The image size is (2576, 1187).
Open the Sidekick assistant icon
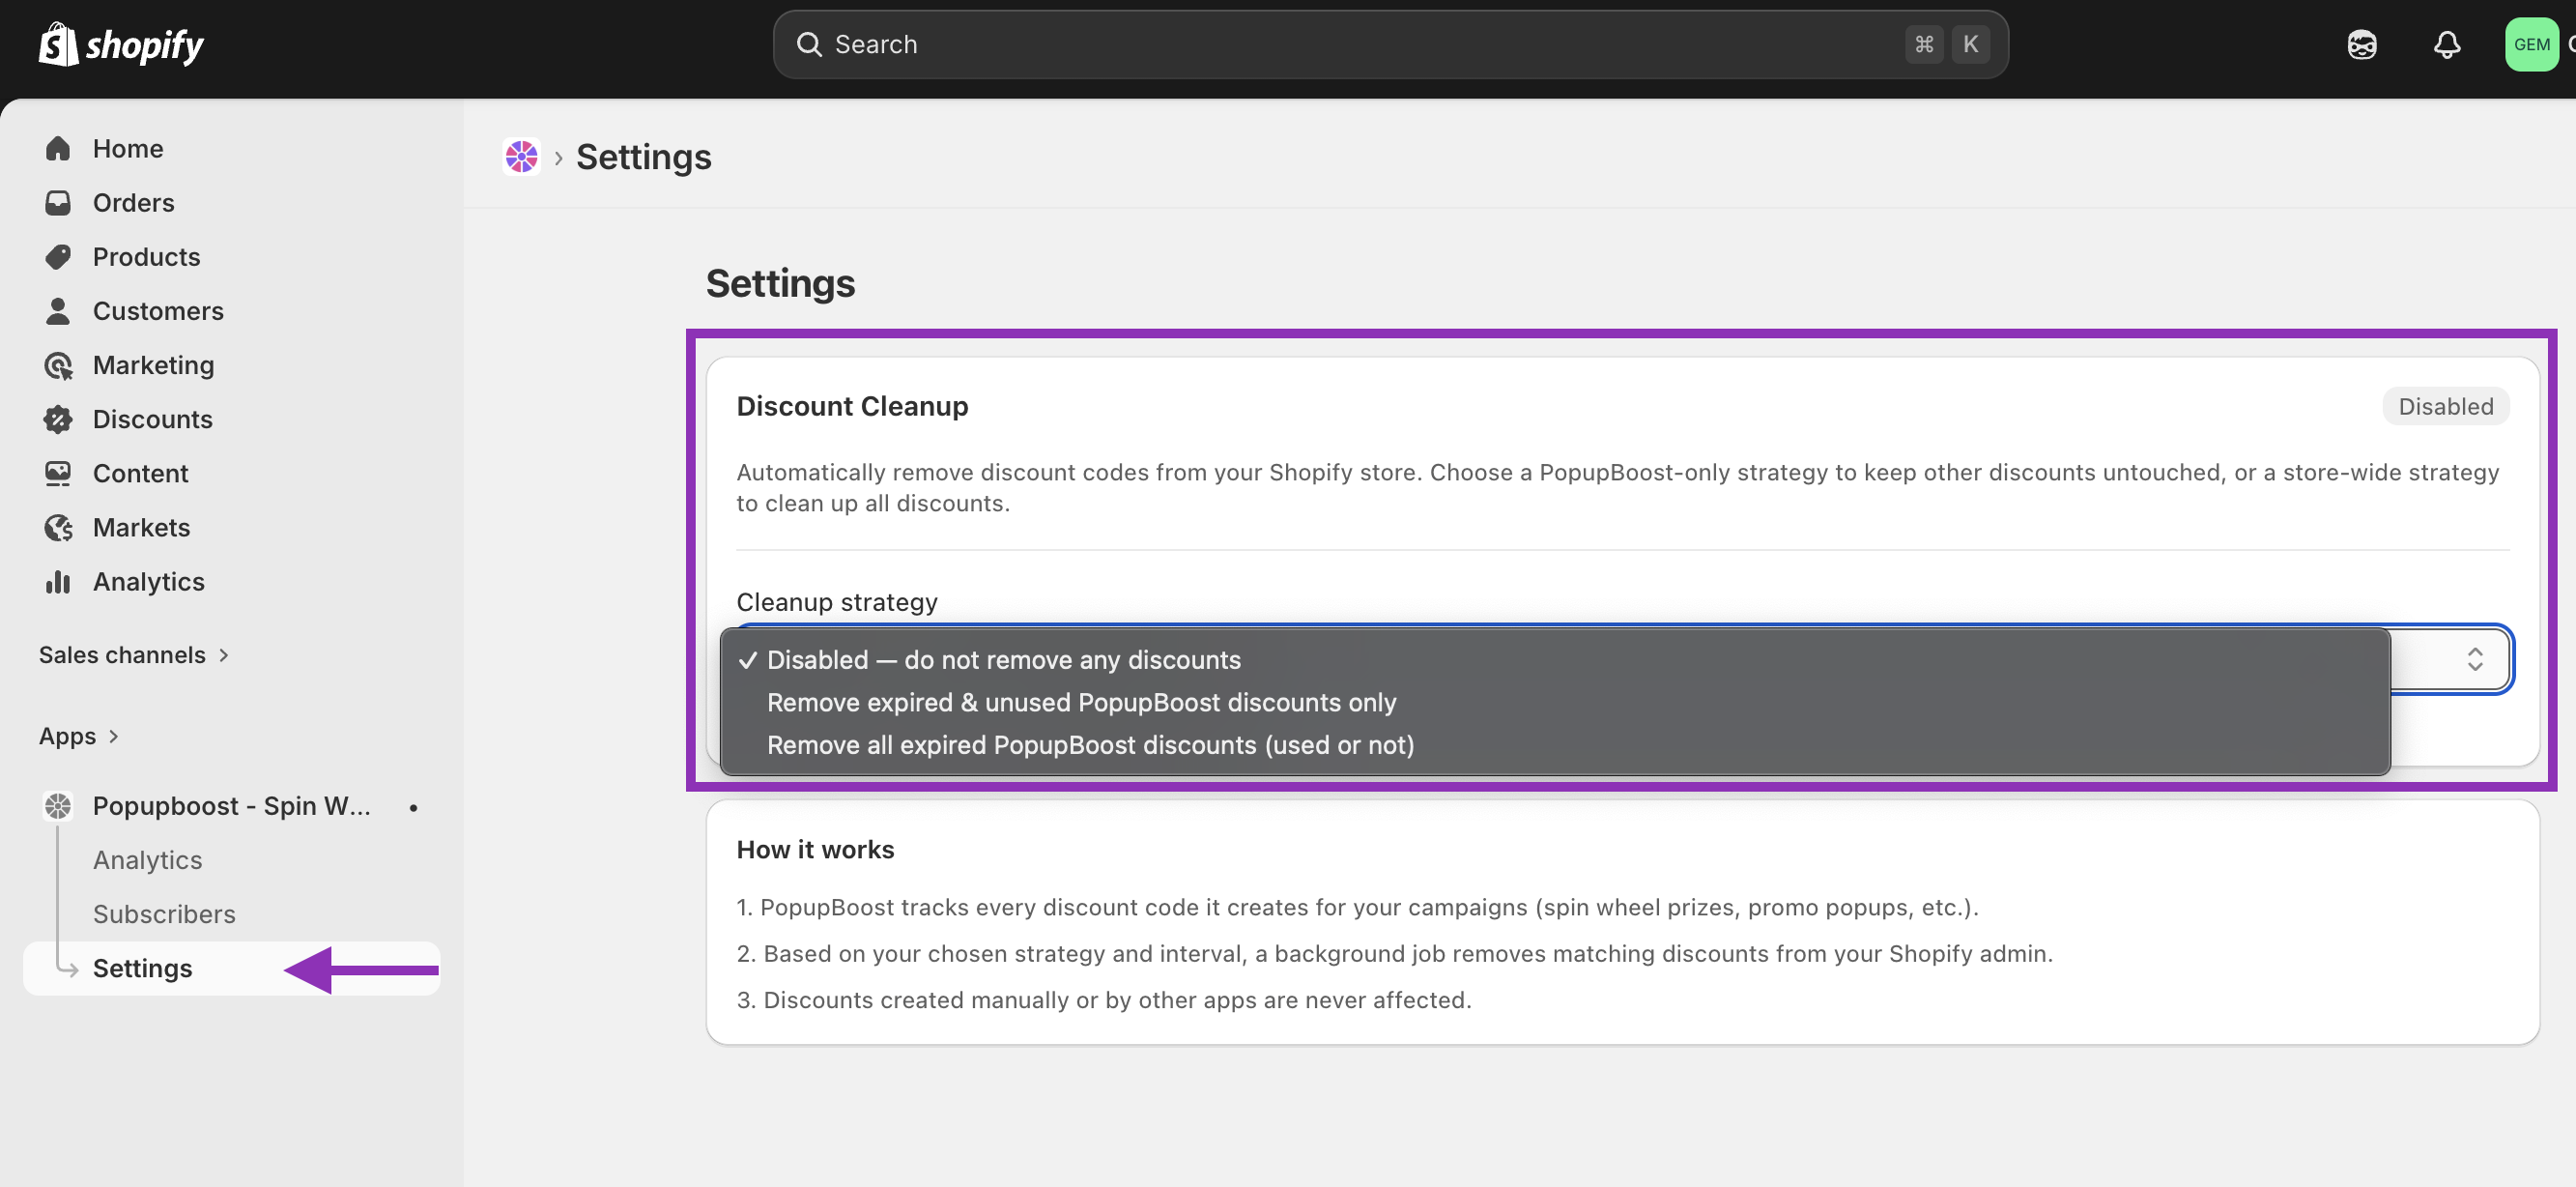coord(2361,45)
